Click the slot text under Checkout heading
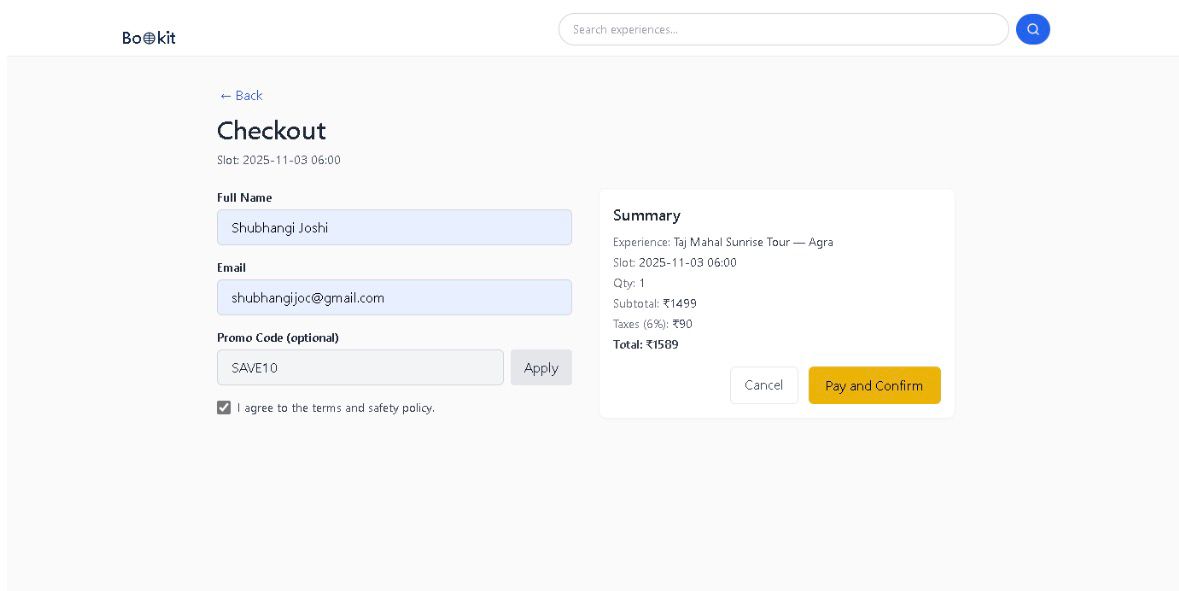 click(279, 160)
